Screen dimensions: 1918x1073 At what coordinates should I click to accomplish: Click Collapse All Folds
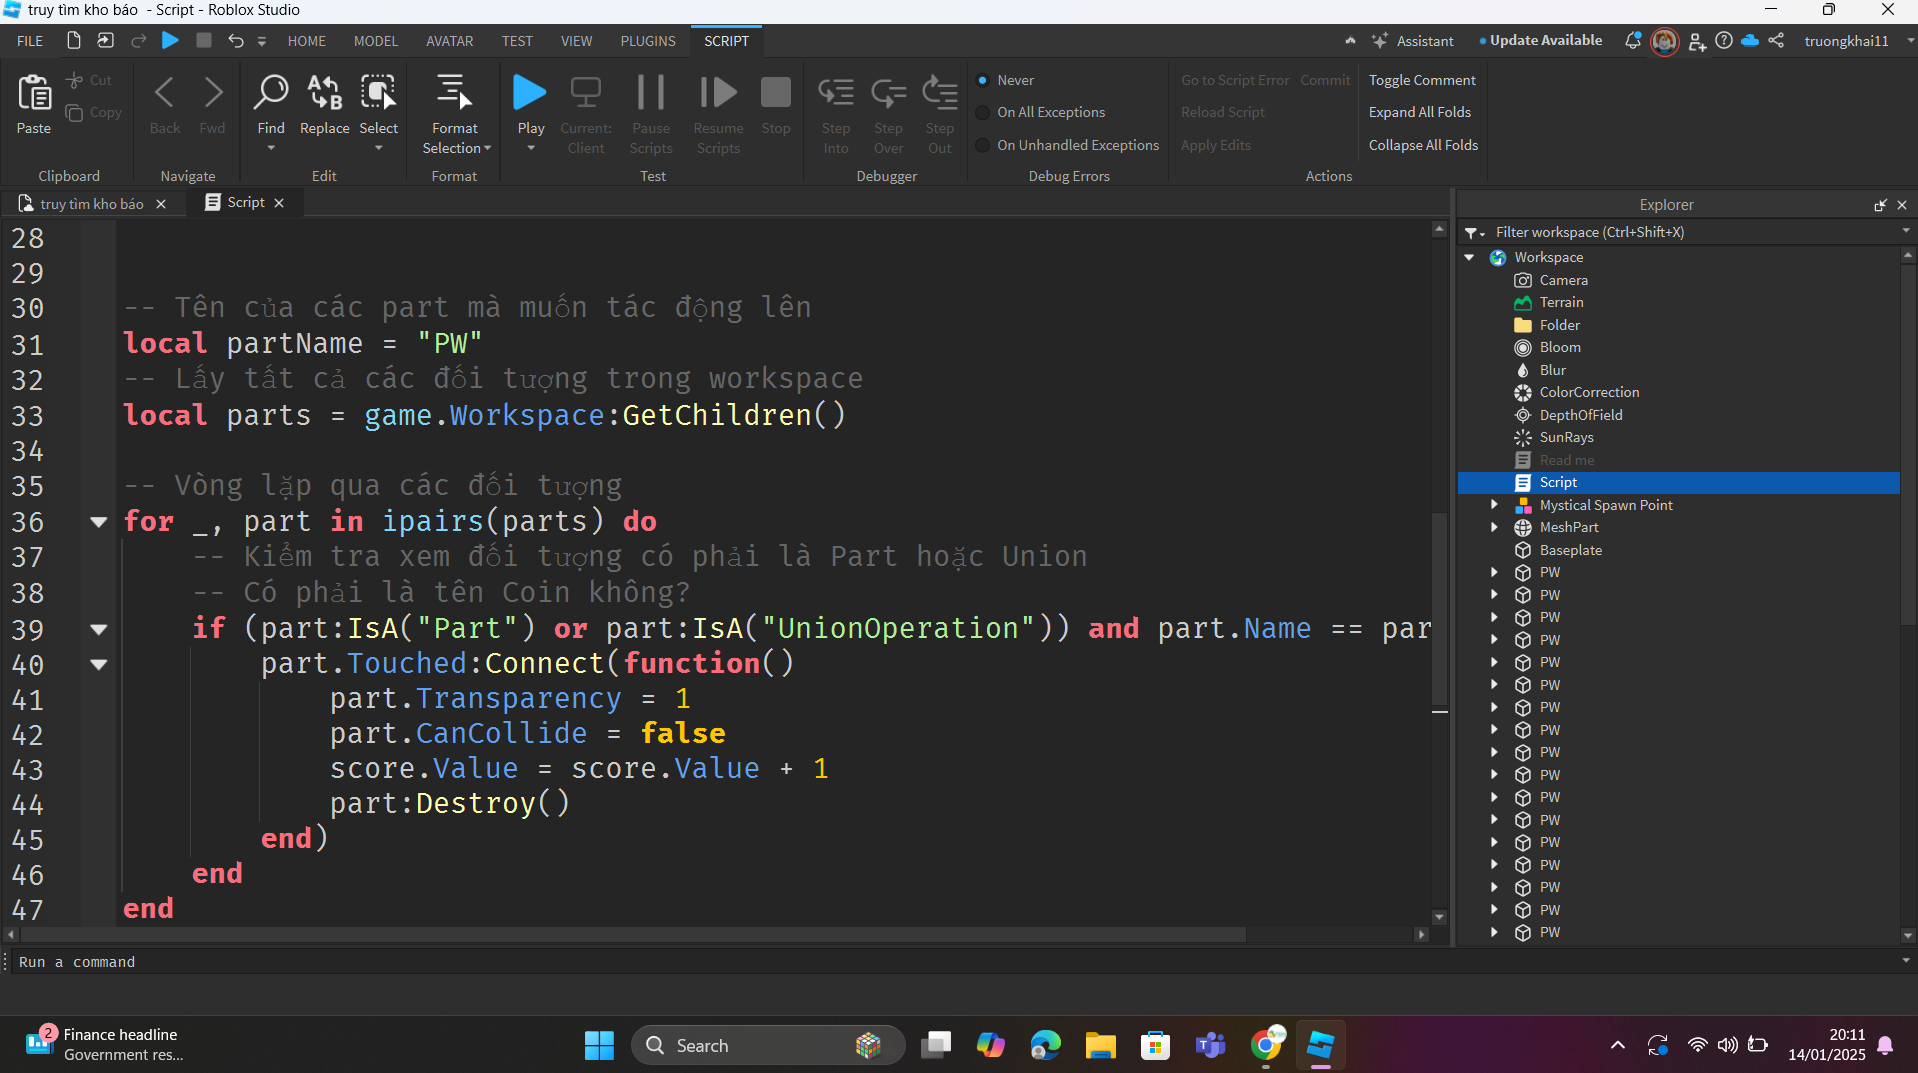1422,145
